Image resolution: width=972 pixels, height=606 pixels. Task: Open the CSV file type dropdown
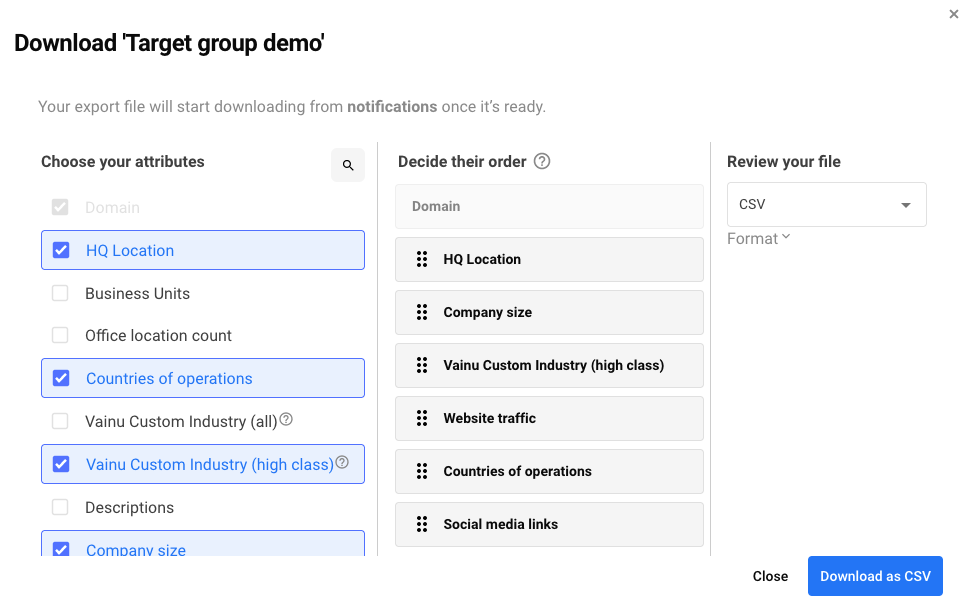[826, 205]
